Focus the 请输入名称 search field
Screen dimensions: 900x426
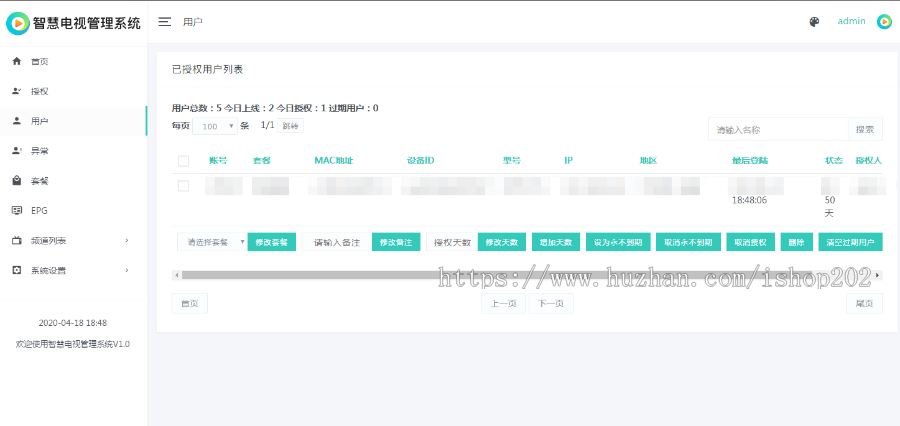tap(778, 129)
